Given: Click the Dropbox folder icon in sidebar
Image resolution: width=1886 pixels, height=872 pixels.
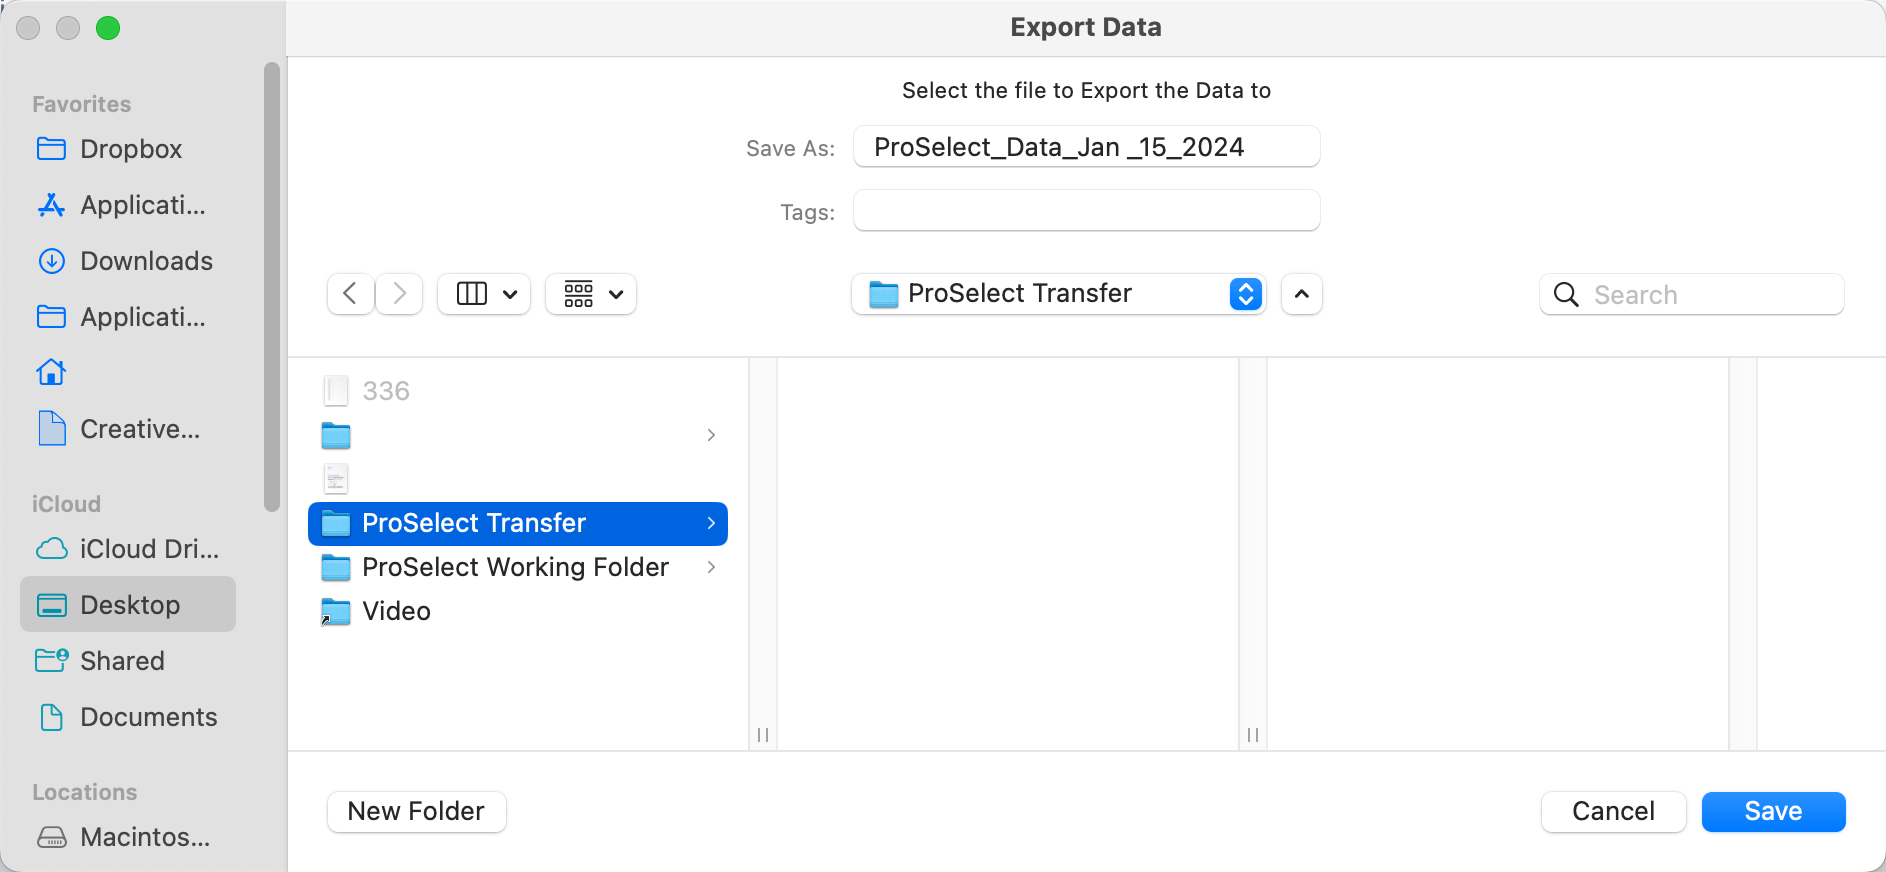Looking at the screenshot, I should click(x=51, y=149).
